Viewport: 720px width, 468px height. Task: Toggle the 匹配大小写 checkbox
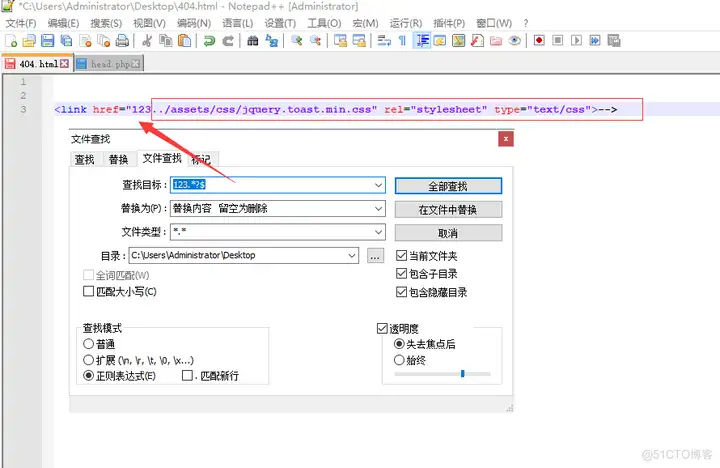(x=88, y=291)
